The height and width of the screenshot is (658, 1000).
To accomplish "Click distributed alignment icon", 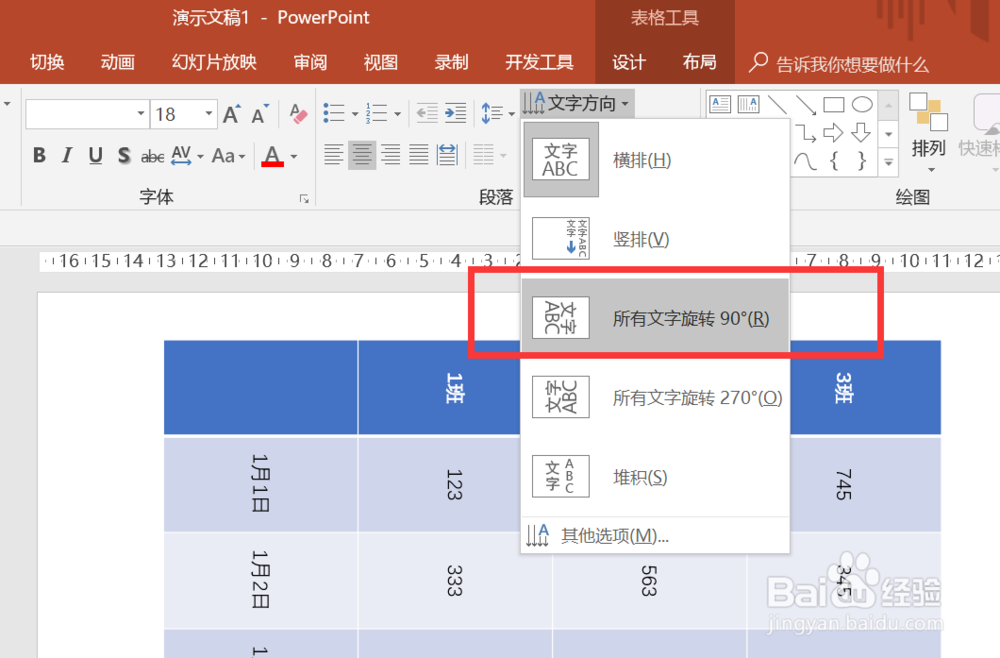I will [x=447, y=155].
